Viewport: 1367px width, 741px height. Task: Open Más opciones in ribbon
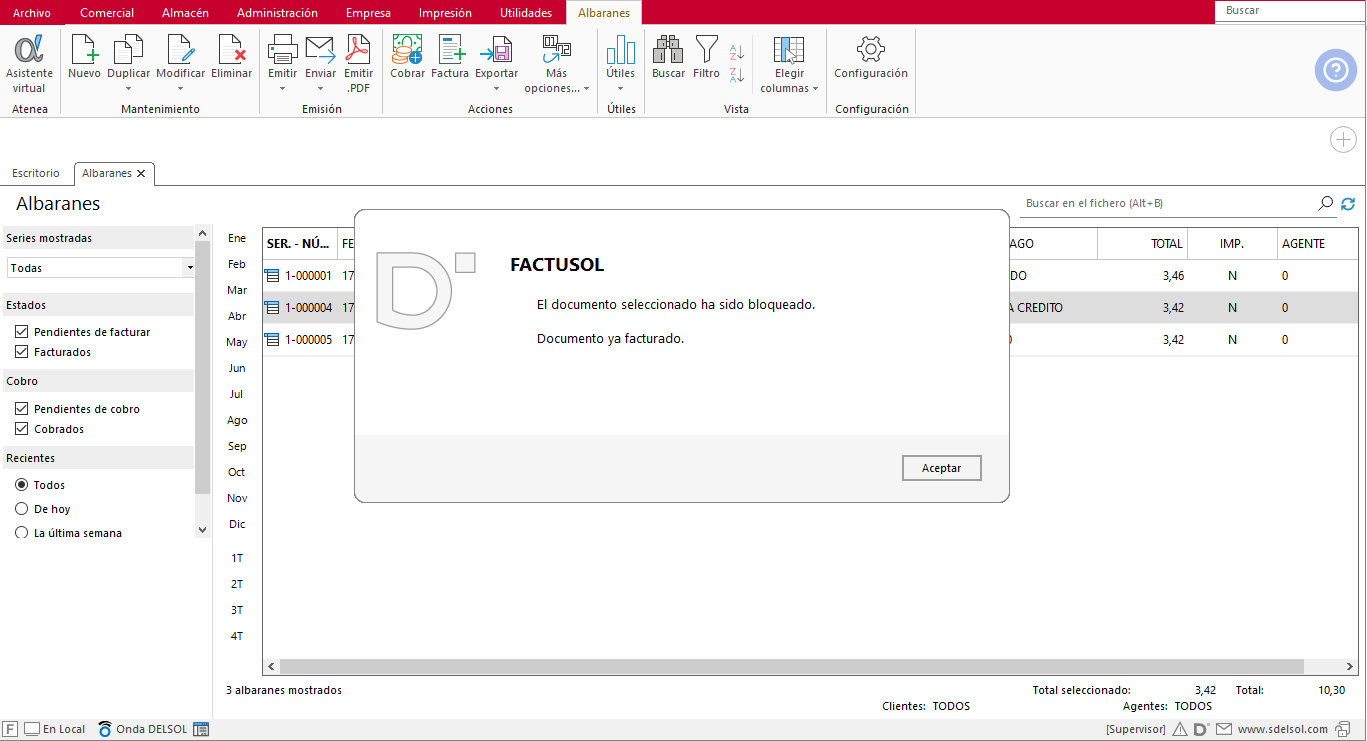coord(557,64)
